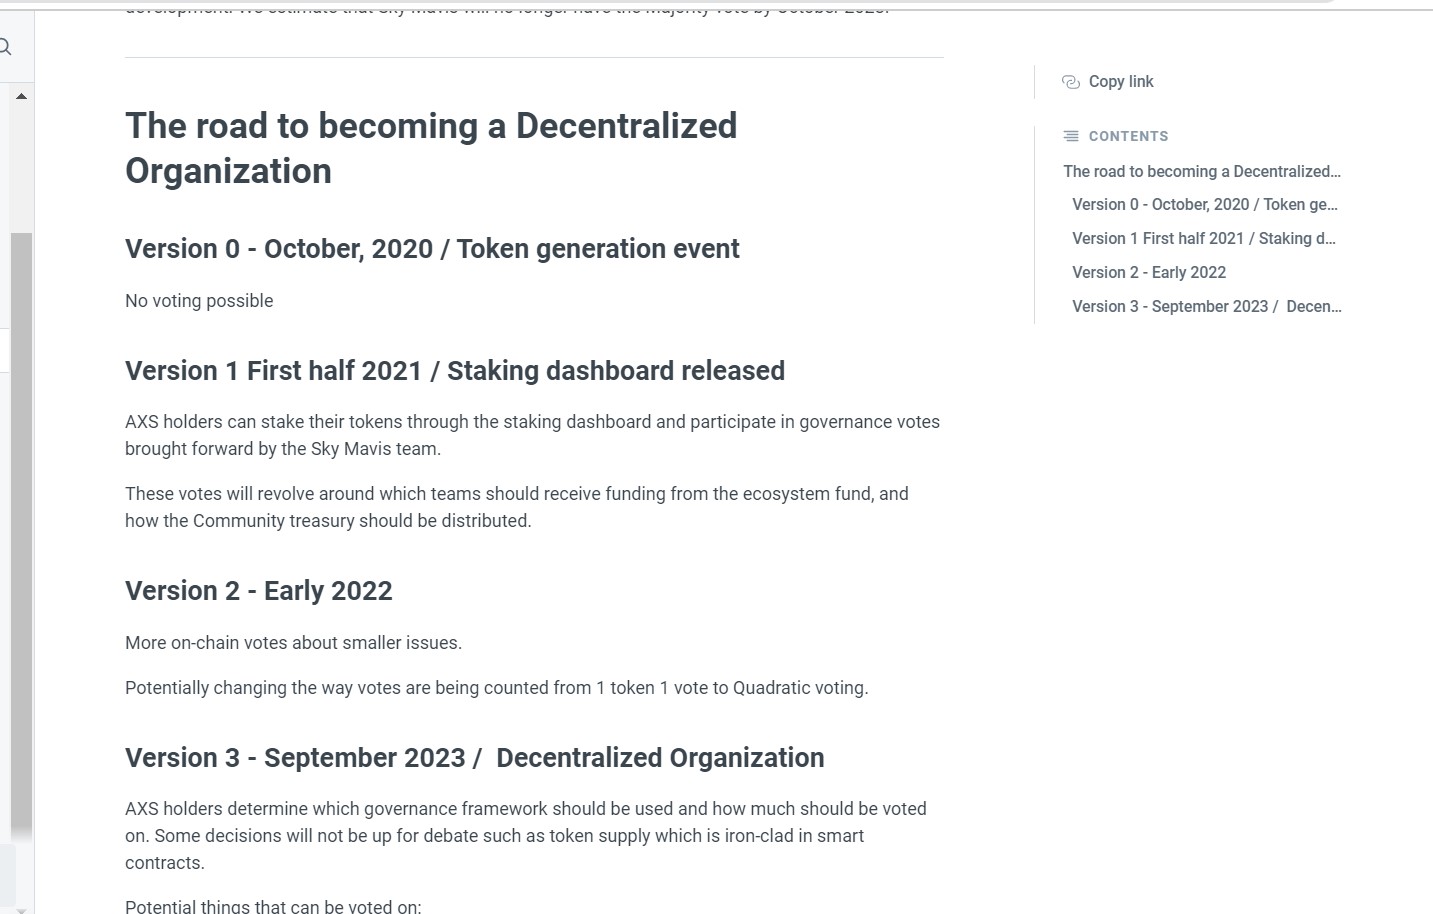1433x914 pixels.
Task: Go to 'Version 2 - Early 2022' in contents list
Action: (1149, 273)
